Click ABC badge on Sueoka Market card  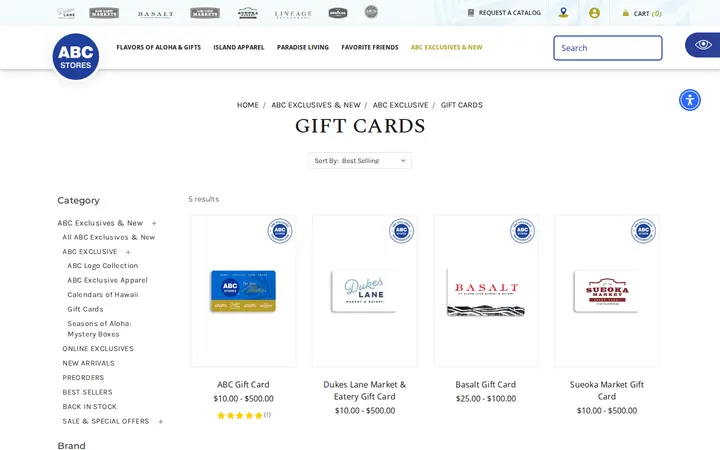click(643, 231)
